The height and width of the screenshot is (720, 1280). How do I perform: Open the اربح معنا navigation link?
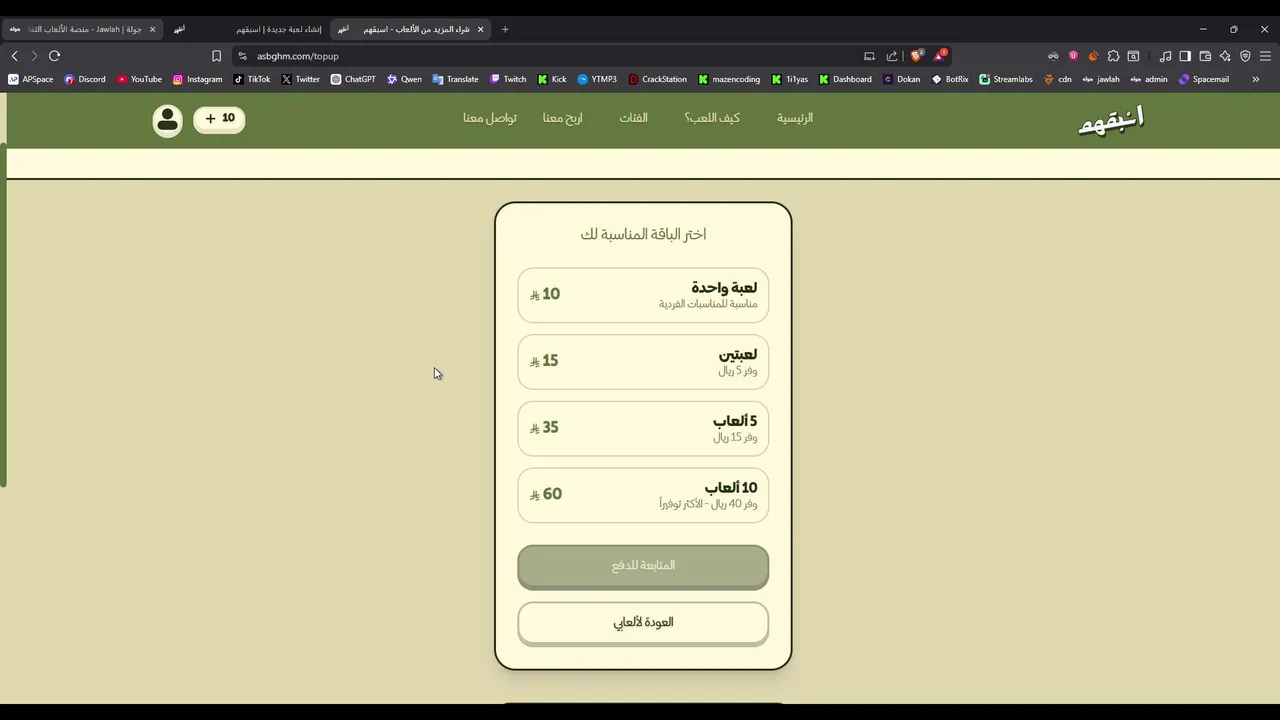click(563, 118)
